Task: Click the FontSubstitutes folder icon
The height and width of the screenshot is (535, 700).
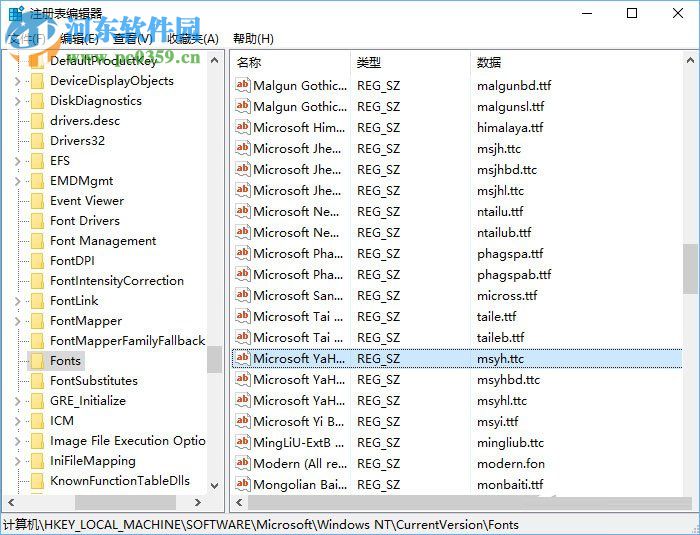Action: [37, 381]
